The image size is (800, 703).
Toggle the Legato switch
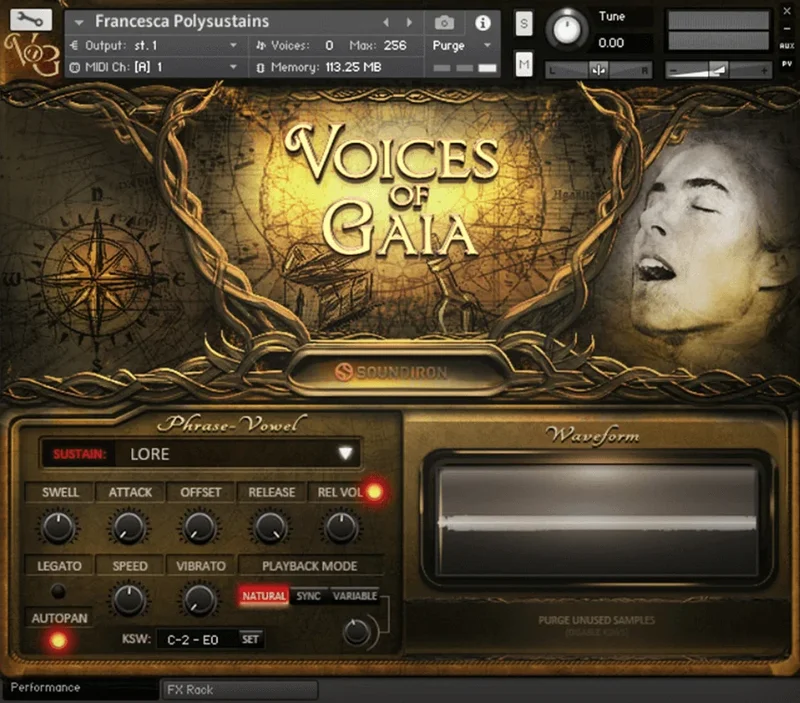click(x=58, y=591)
